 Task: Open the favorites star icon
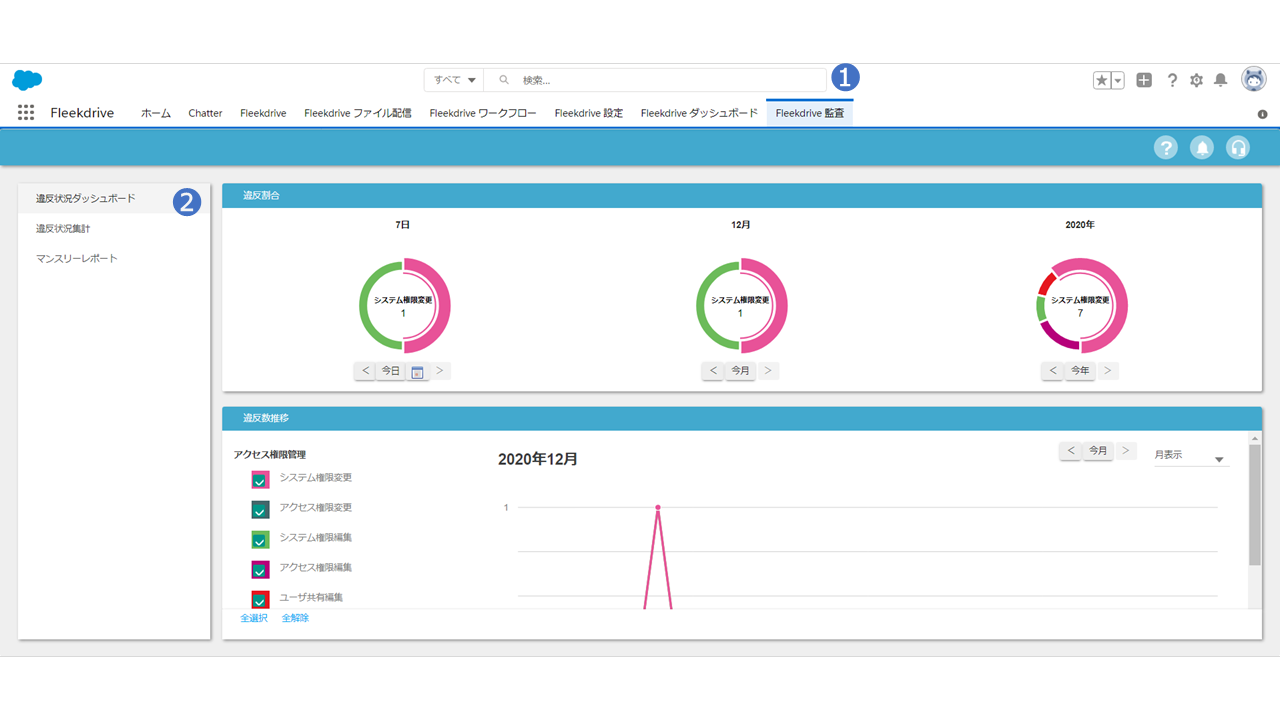[x=1102, y=81]
